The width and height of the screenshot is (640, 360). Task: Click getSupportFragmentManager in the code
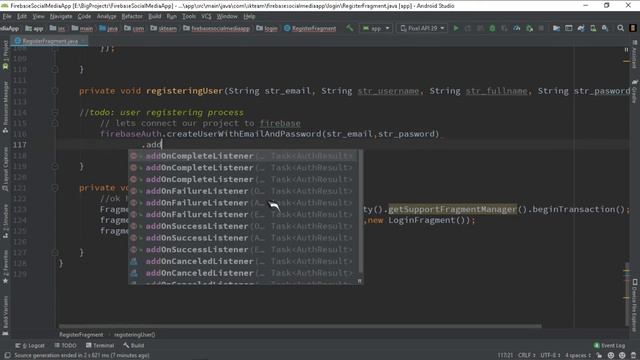tap(452, 209)
